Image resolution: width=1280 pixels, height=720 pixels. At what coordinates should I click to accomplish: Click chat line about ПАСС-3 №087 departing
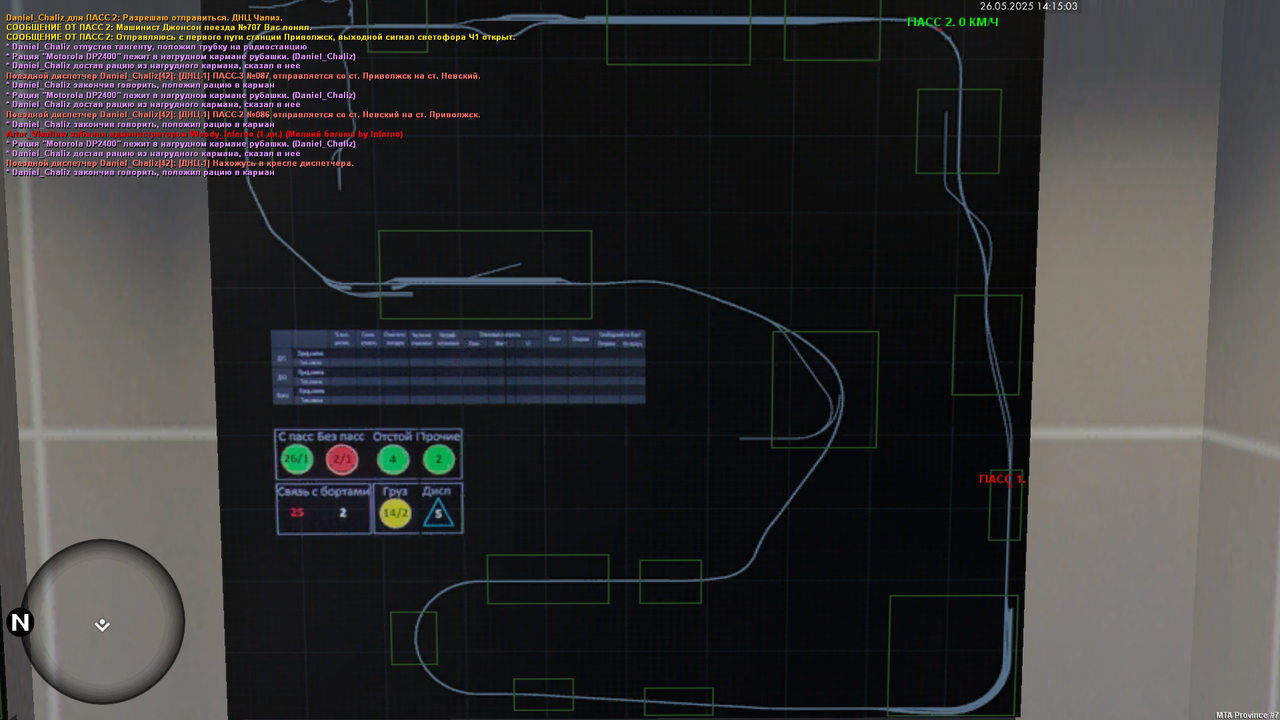[243, 76]
